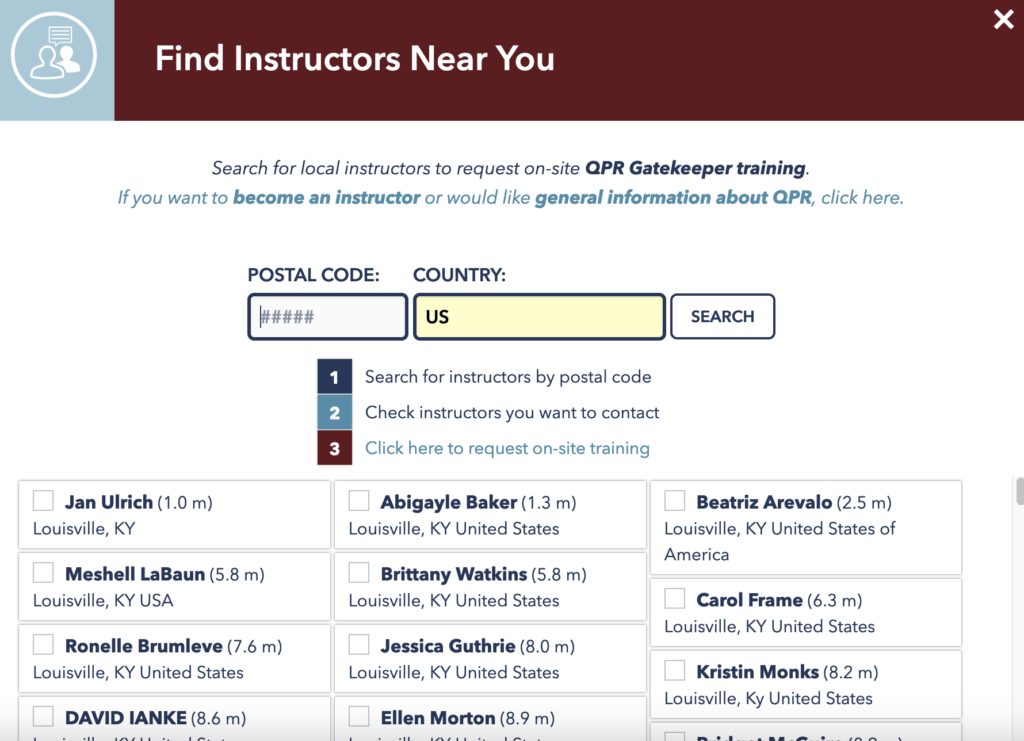Click the 'Find Instructors Near You' heading
Screen dimensions: 1024x741
click(355, 59)
